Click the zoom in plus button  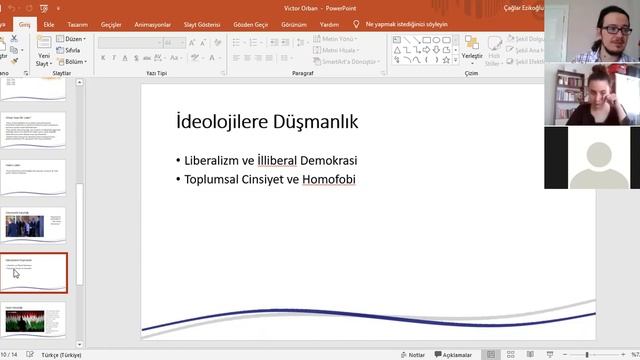(623, 354)
